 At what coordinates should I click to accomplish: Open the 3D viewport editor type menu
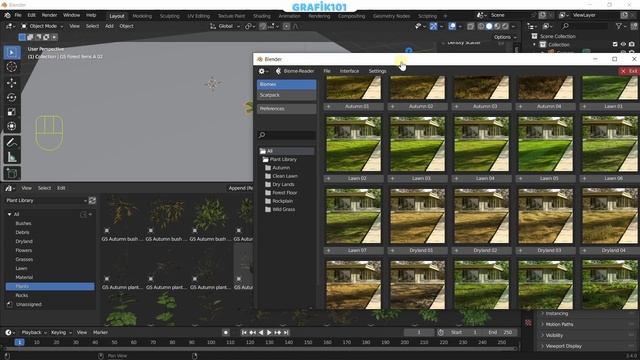point(10,26)
